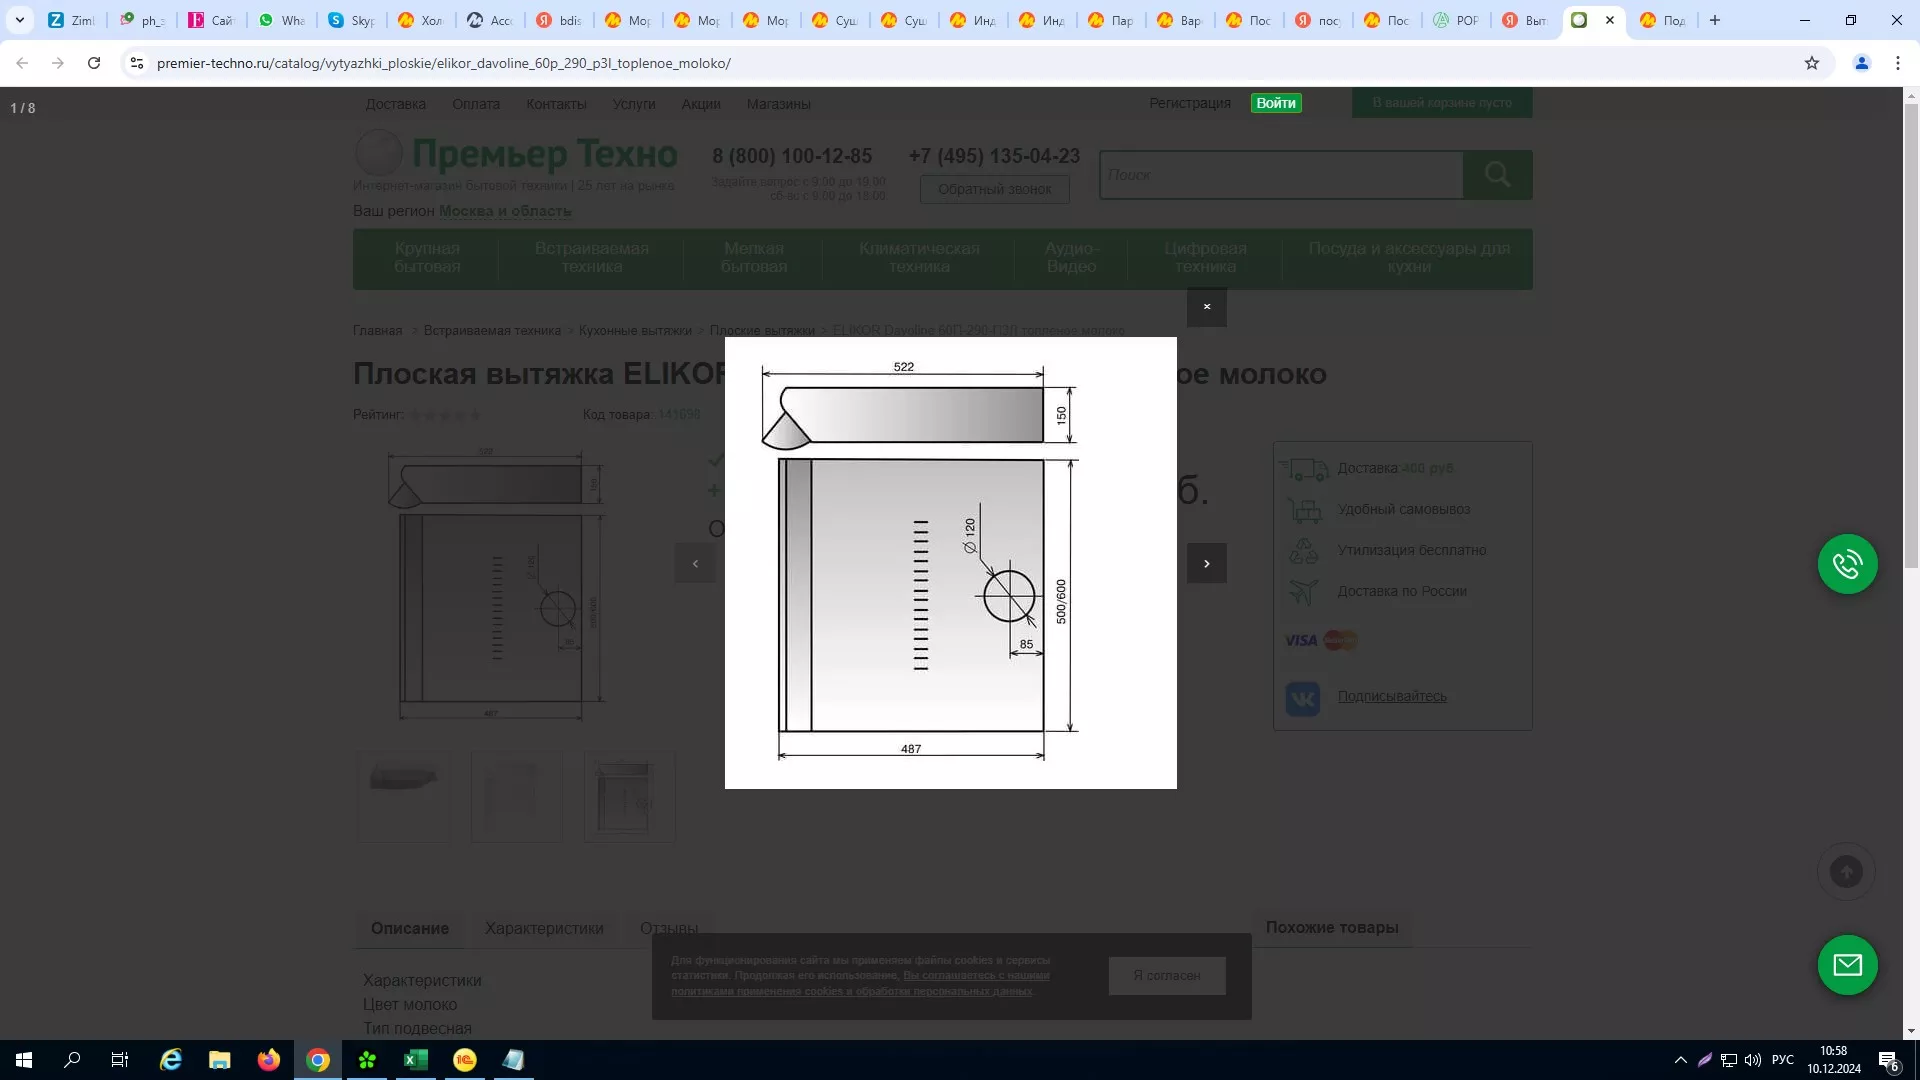Open Климатическая техника category menu
This screenshot has height=1080, width=1920.
point(919,258)
